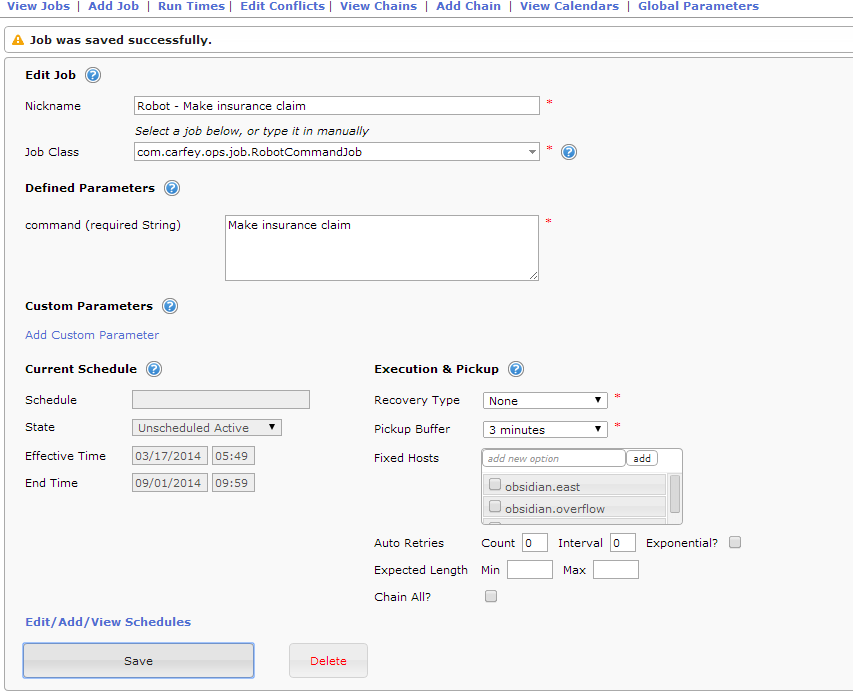Click help icon next to Current Schedule
The image size is (853, 693).
pos(153,369)
